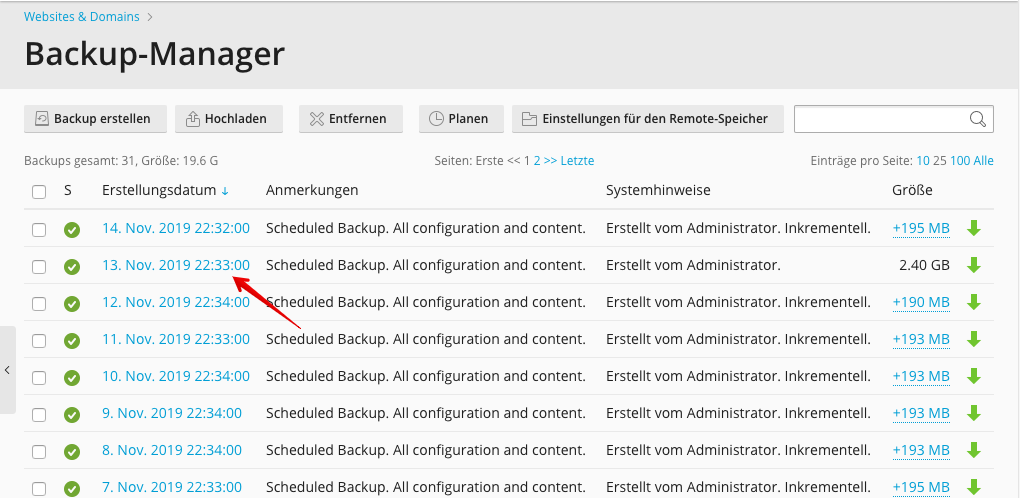This screenshot has width=1020, height=498.
Task: Click the Anmerkungen column header
Action: 312,190
